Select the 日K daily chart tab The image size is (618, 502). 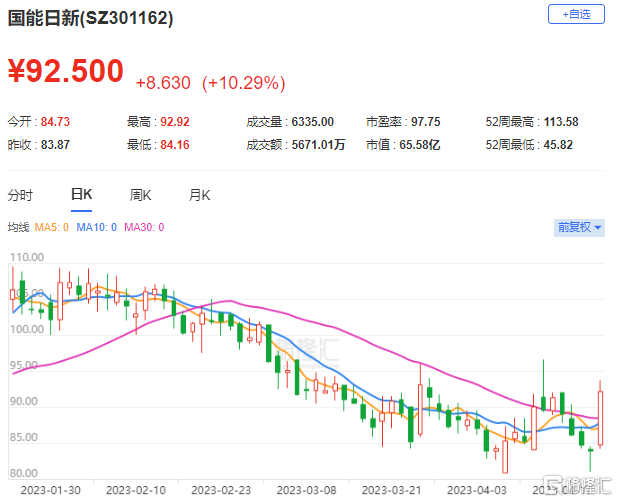(82, 195)
